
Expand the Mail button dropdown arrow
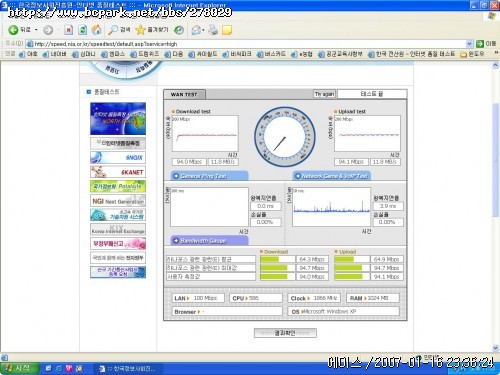[x=203, y=30]
